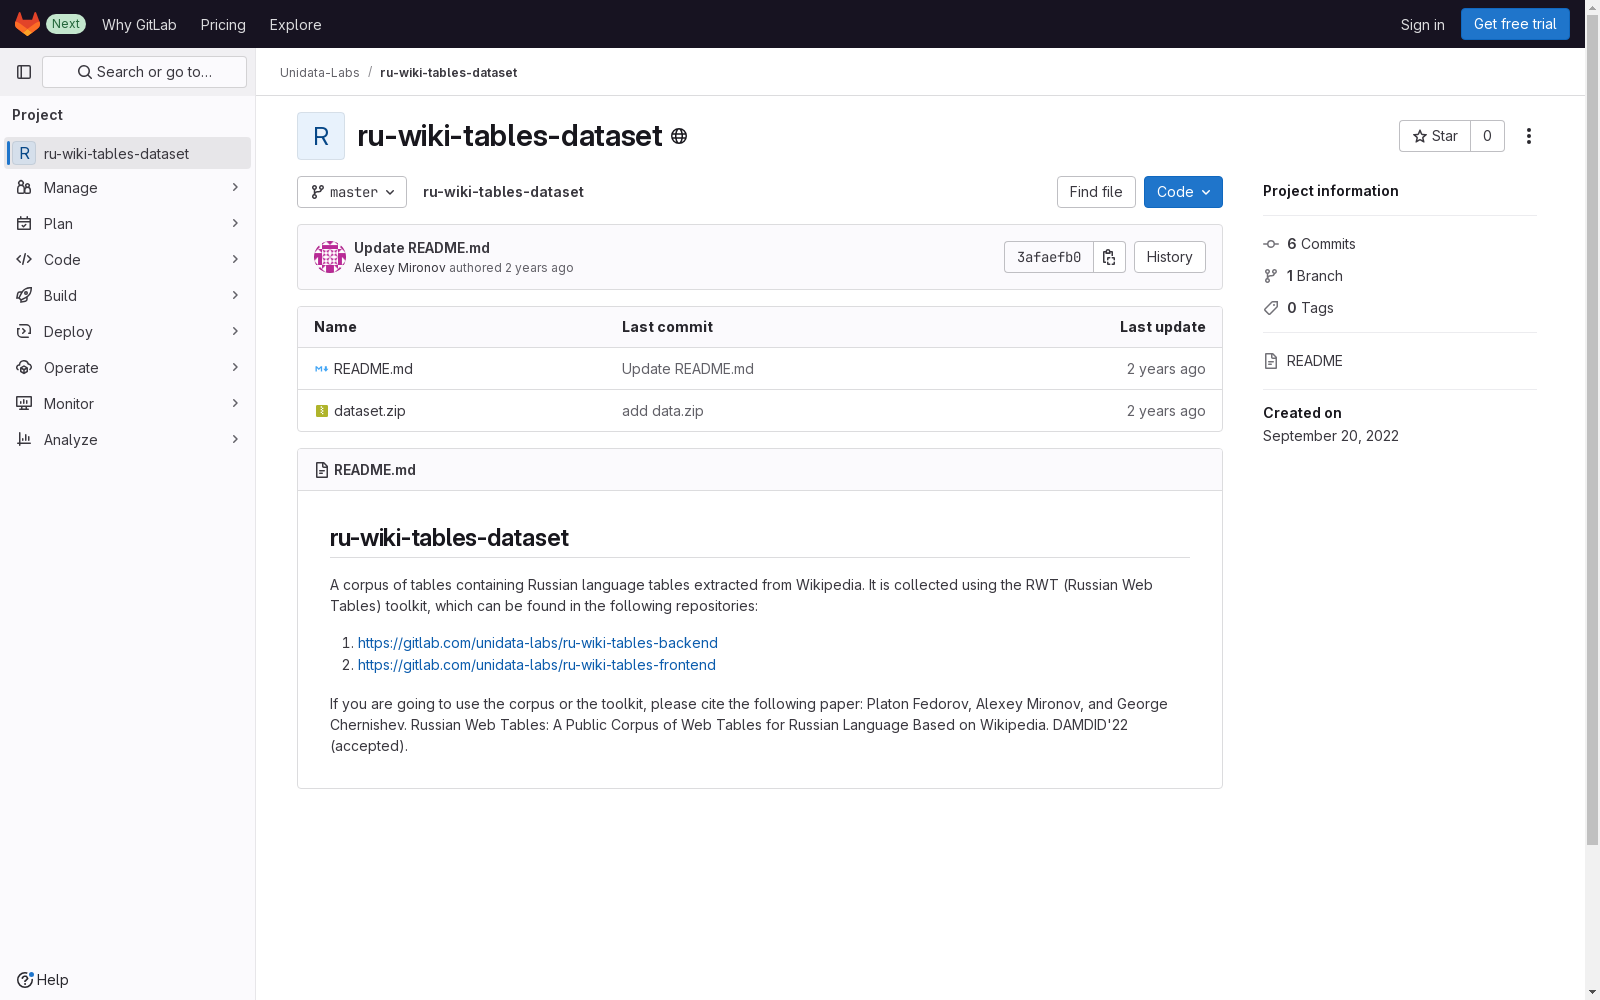1600x1000 pixels.
Task: Expand the Code sidebar menu chevron
Action: [x=235, y=260]
